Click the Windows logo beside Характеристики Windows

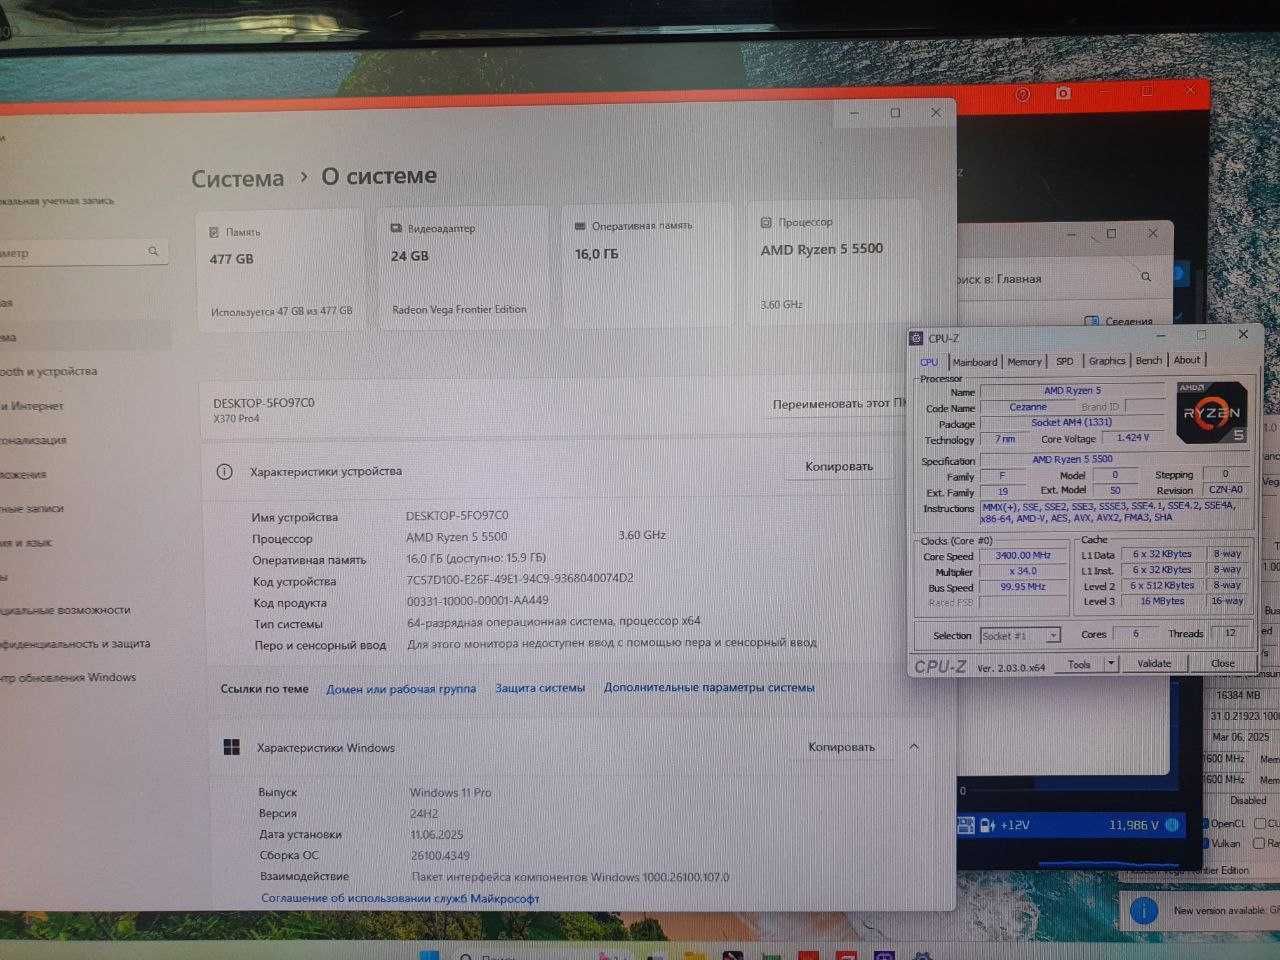coord(231,747)
